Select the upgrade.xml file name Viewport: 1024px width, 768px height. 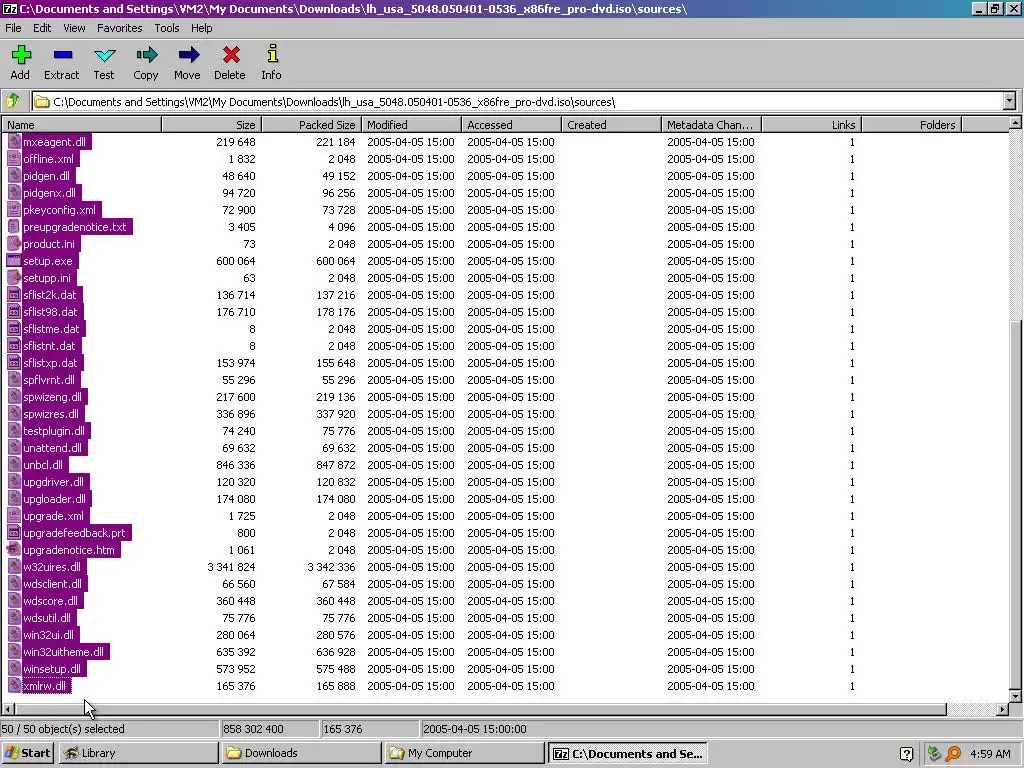click(x=54, y=516)
